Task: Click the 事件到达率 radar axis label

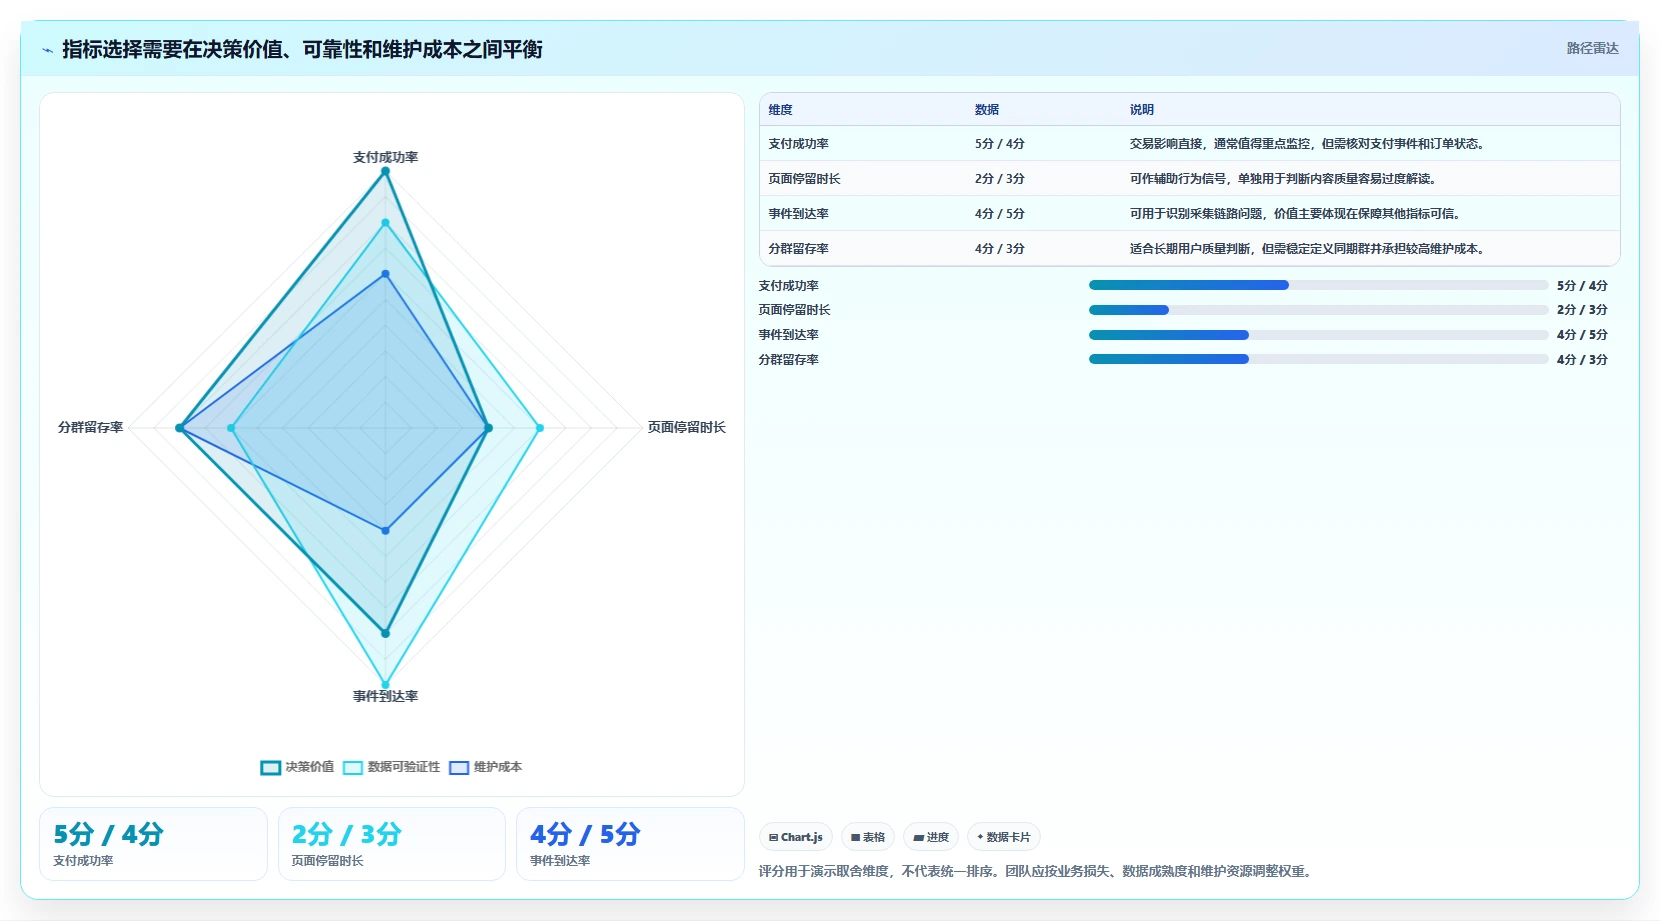Action: (x=385, y=696)
